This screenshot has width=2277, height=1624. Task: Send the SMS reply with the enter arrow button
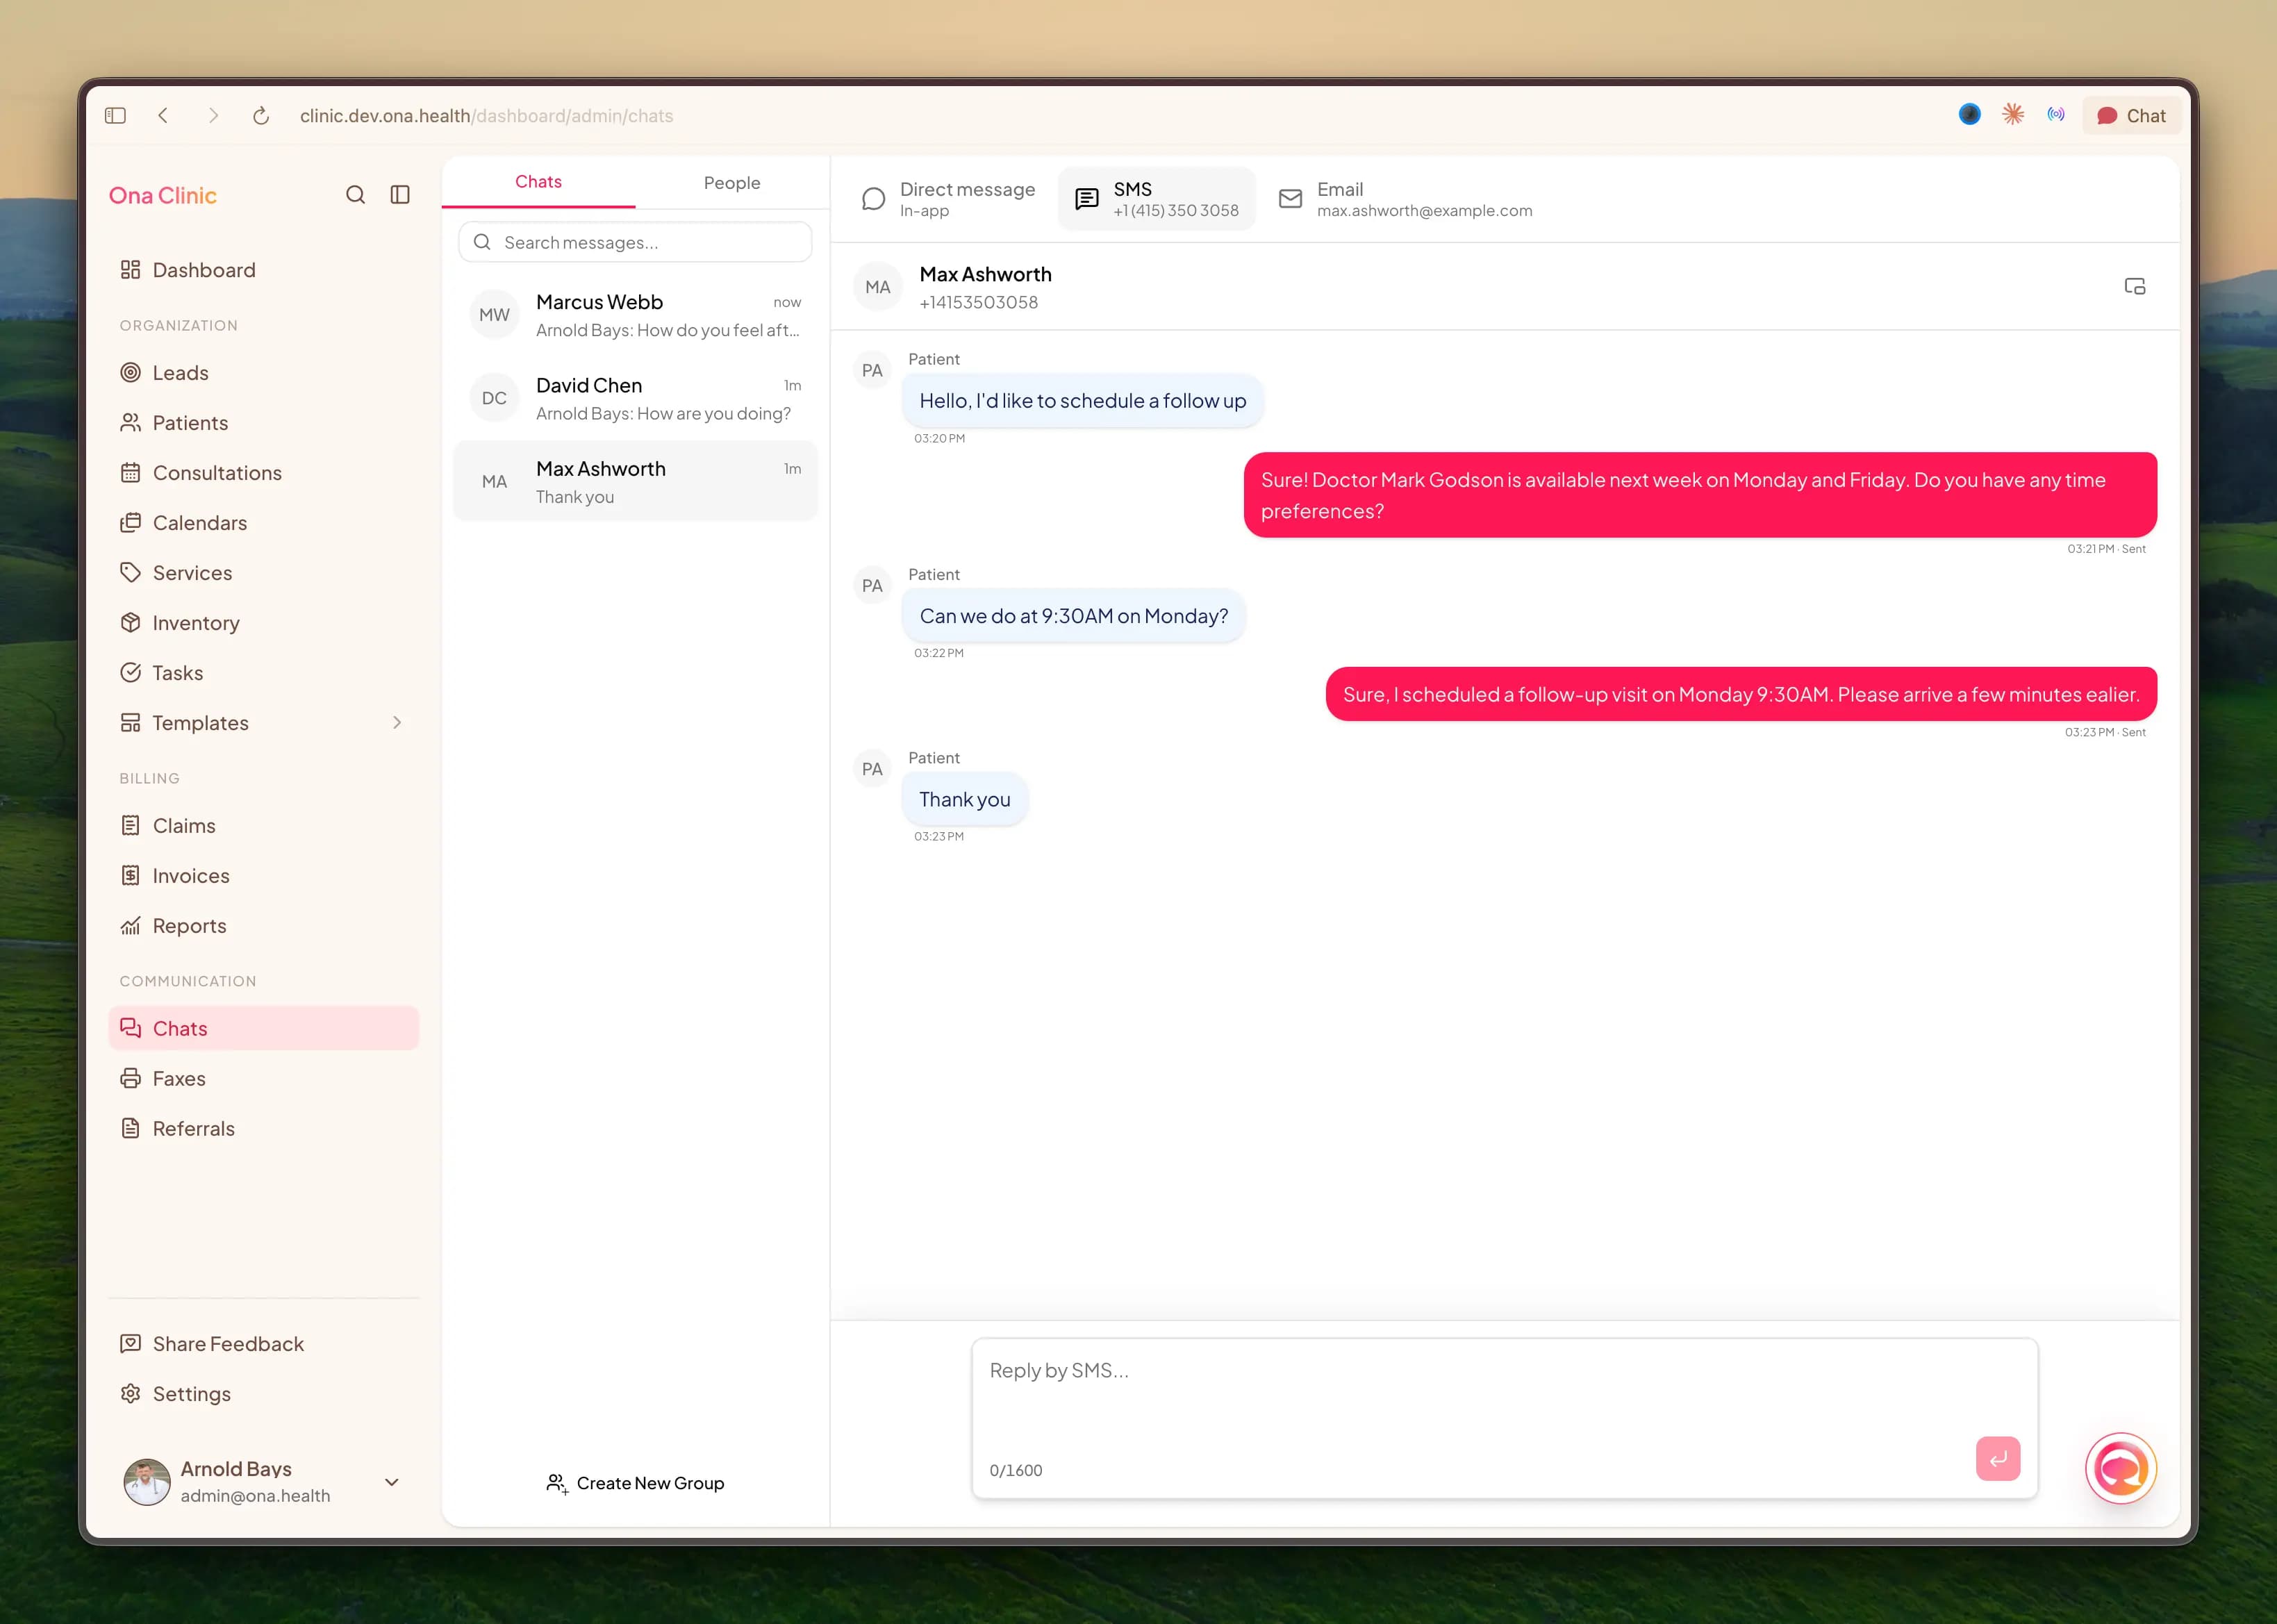[1997, 1459]
